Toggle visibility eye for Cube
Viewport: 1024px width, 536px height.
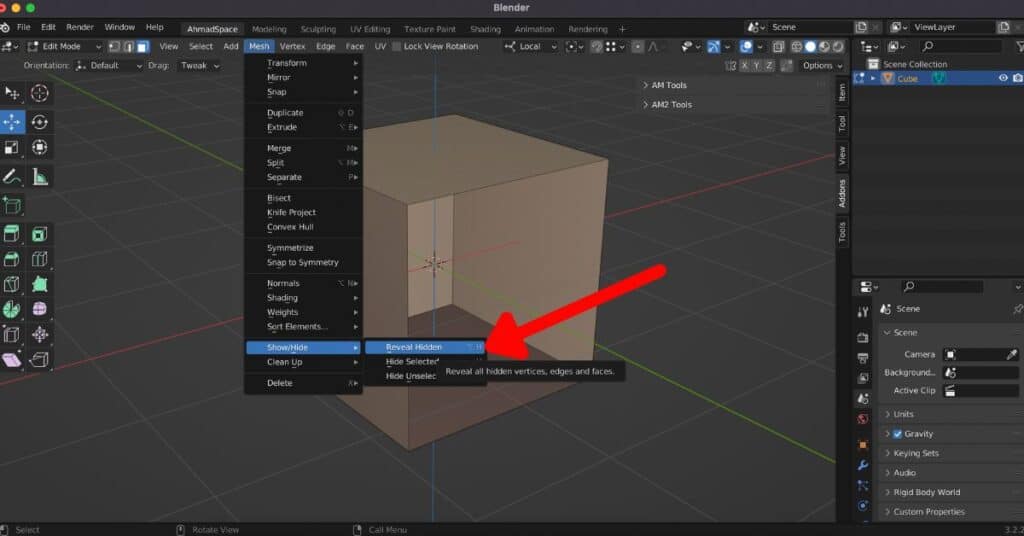(x=1003, y=78)
